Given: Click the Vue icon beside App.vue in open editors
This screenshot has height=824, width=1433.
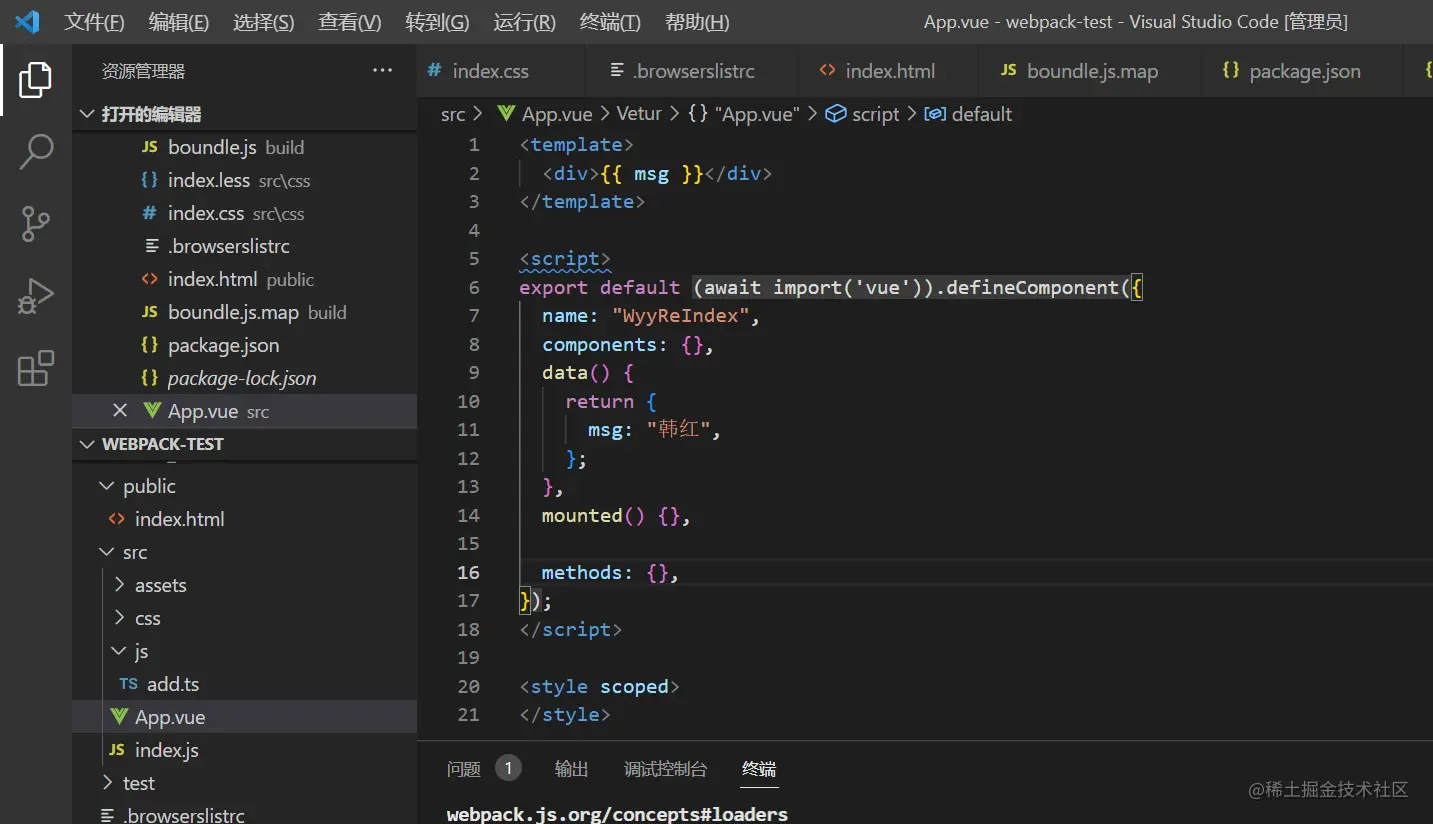Looking at the screenshot, I should click(x=152, y=411).
